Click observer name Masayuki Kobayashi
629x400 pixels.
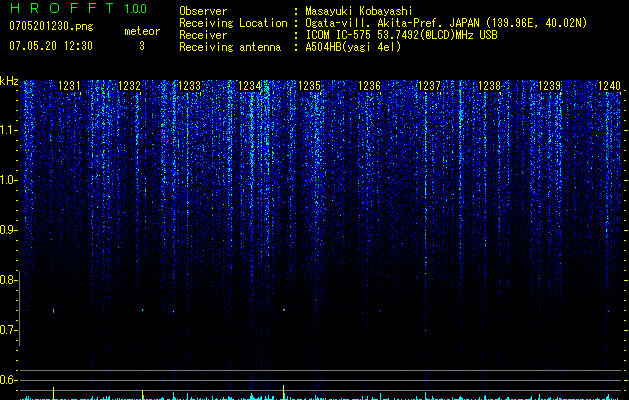(x=359, y=11)
